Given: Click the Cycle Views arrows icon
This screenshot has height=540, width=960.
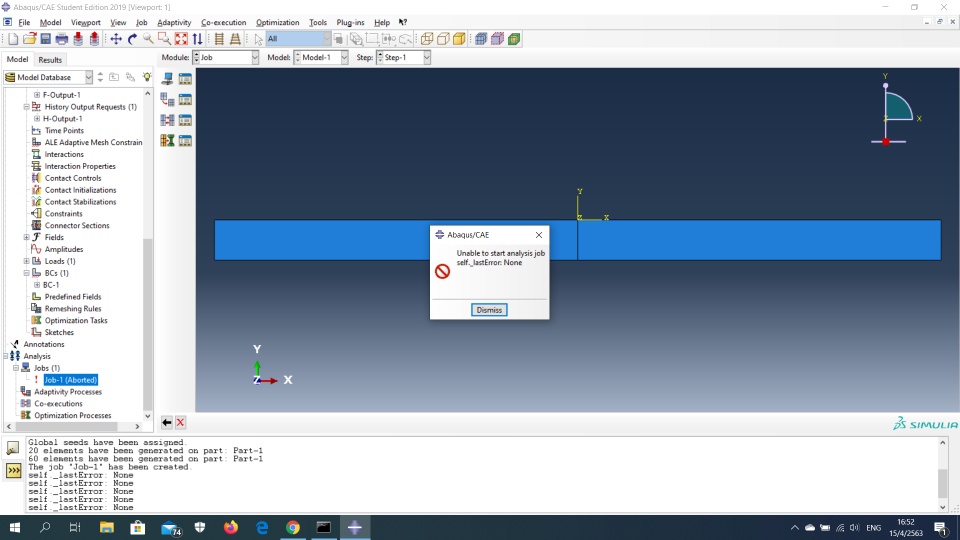Looking at the screenshot, I should [197, 39].
